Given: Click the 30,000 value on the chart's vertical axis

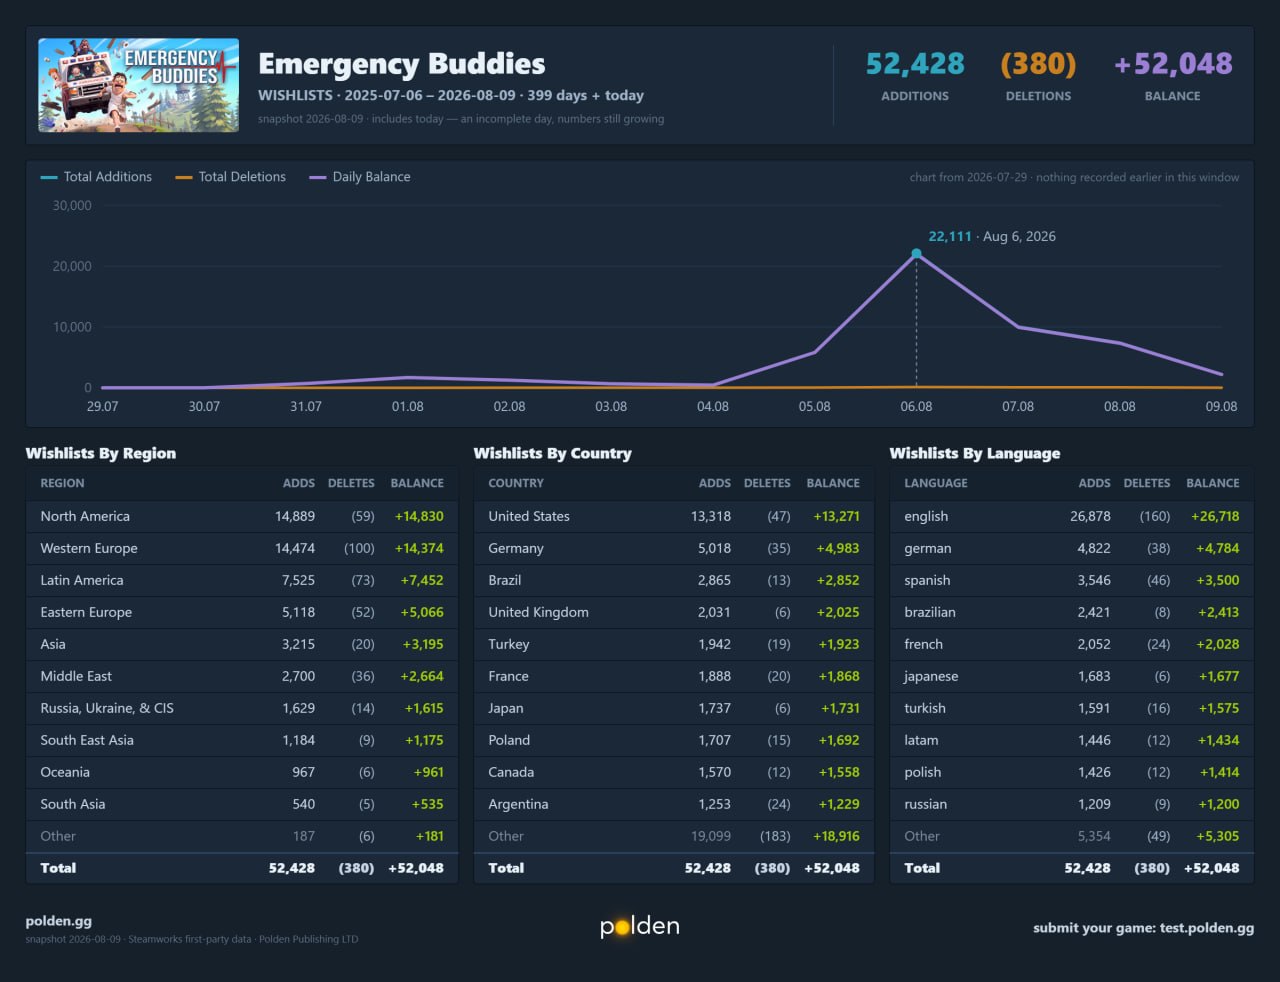Looking at the screenshot, I should [72, 205].
